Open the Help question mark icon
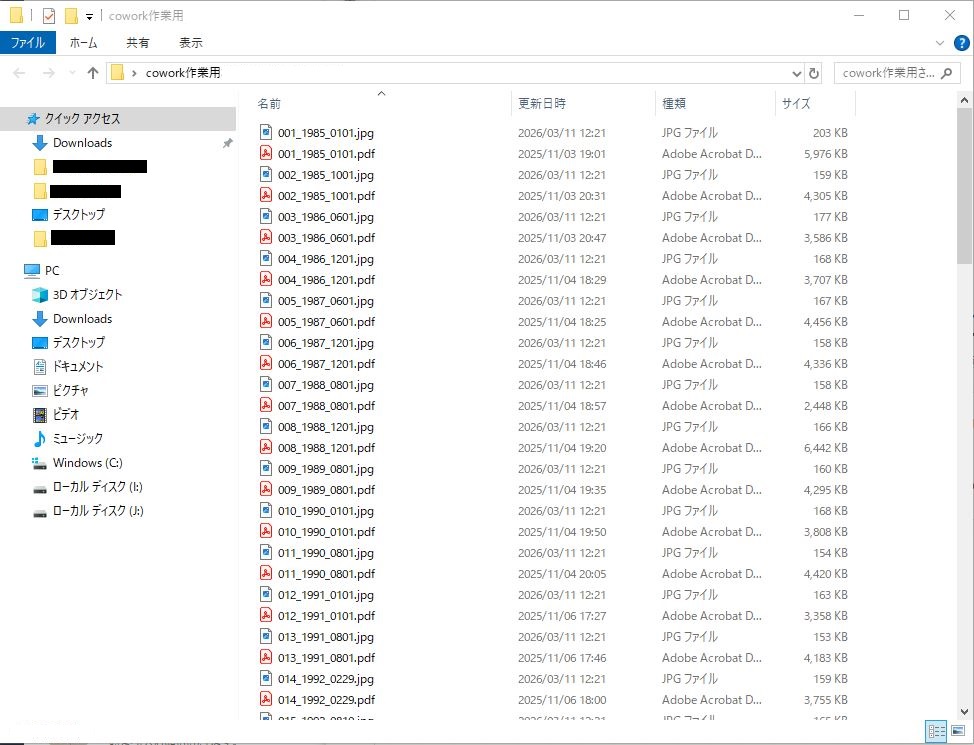The image size is (974, 745). pos(962,43)
